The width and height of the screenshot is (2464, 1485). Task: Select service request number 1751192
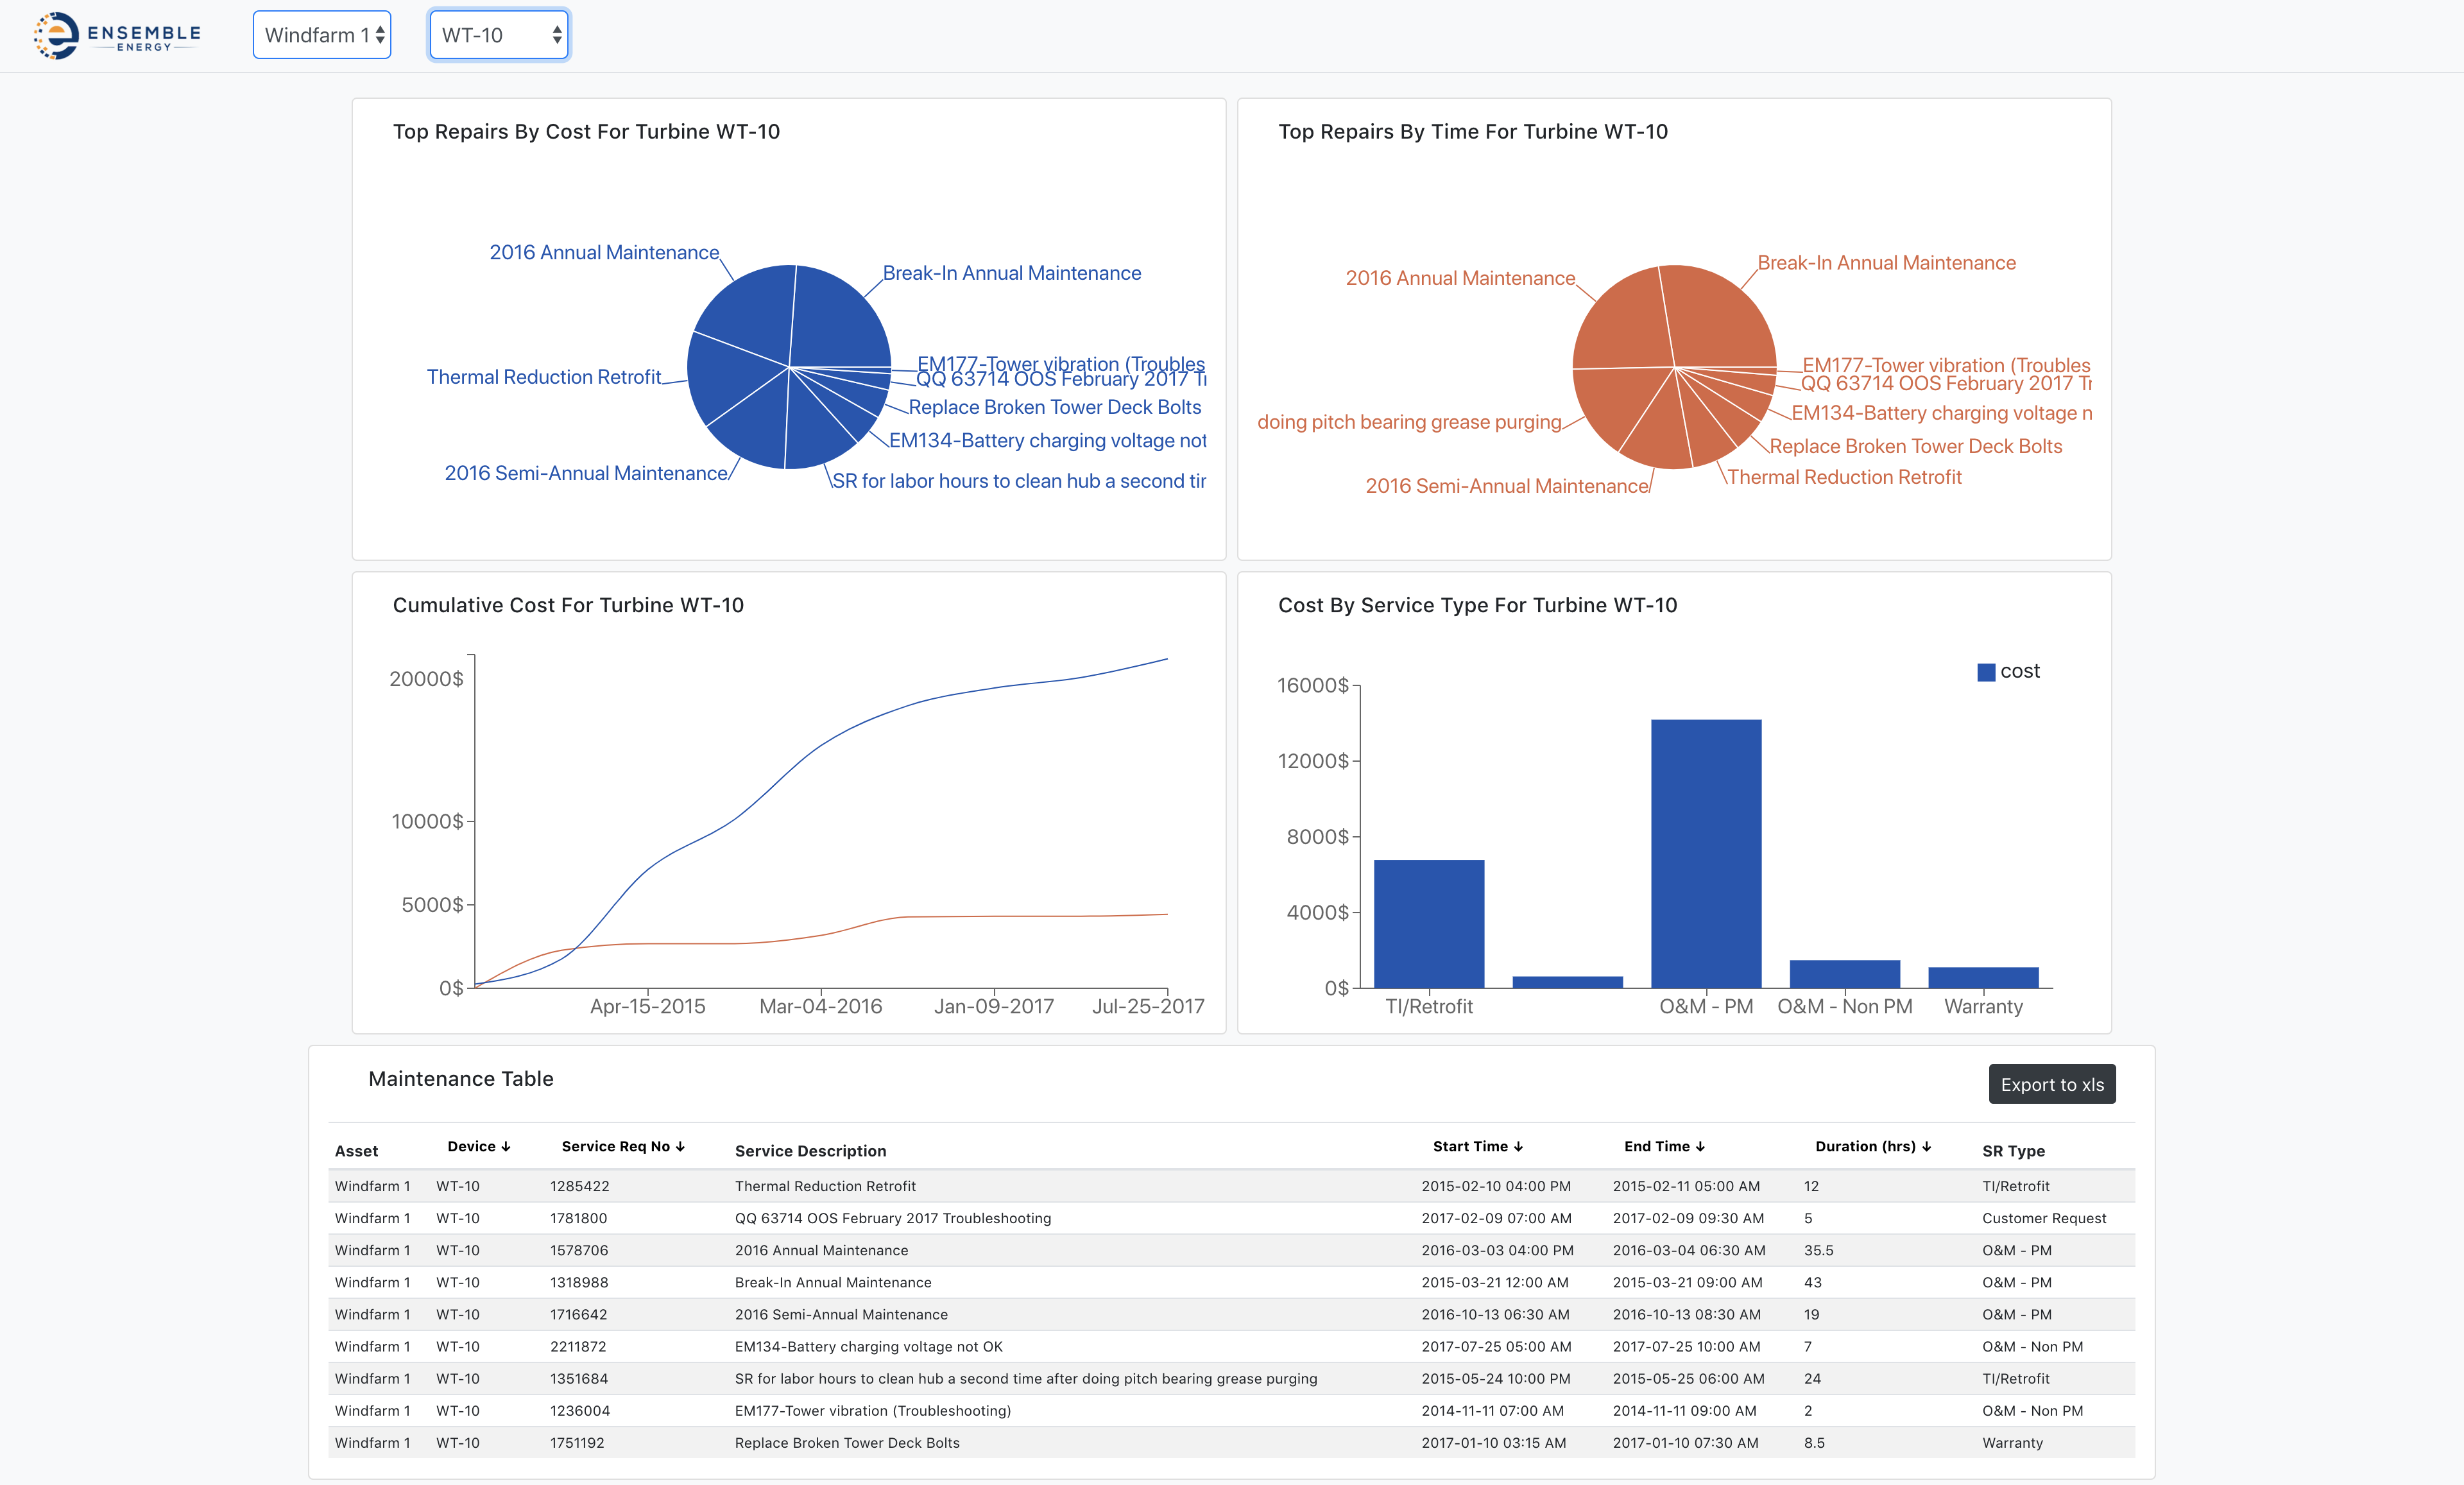577,1442
